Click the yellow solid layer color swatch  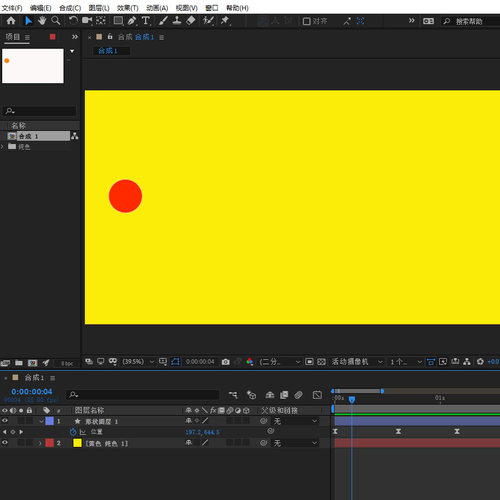pyautogui.click(x=77, y=443)
